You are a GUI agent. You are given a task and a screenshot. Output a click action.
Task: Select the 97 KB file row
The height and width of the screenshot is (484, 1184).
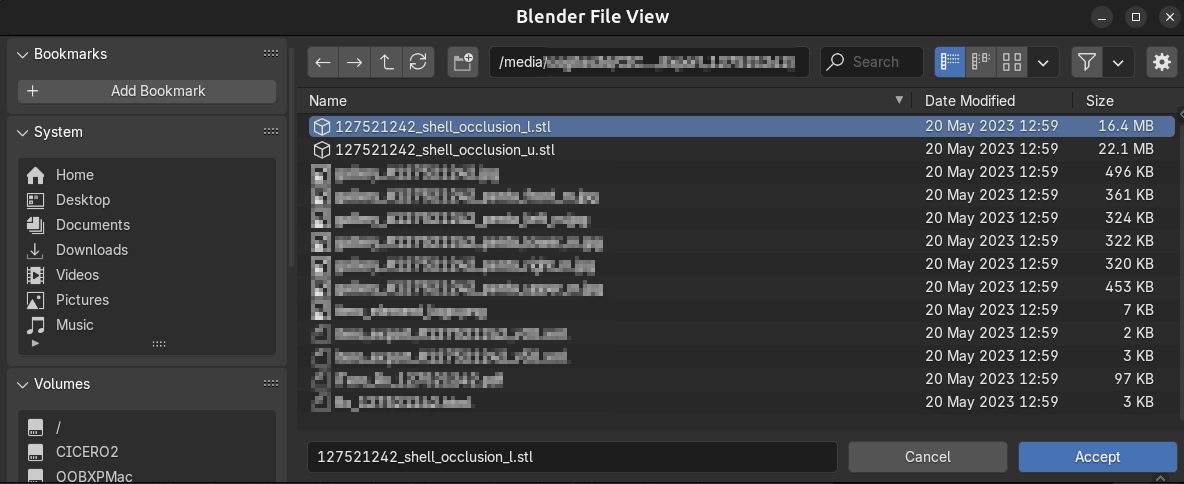742,378
